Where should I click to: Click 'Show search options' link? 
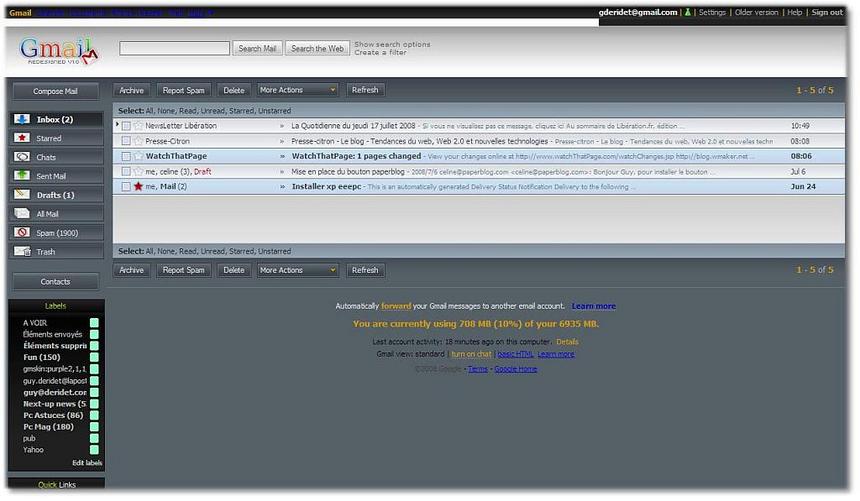[392, 44]
